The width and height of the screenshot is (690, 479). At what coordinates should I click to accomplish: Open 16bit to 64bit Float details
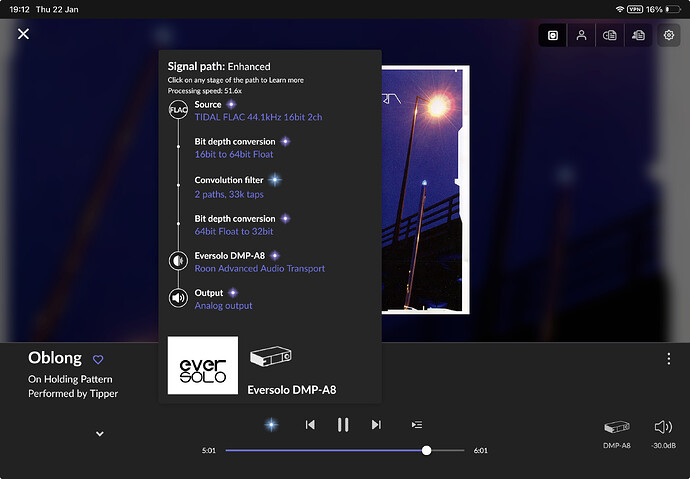(234, 154)
